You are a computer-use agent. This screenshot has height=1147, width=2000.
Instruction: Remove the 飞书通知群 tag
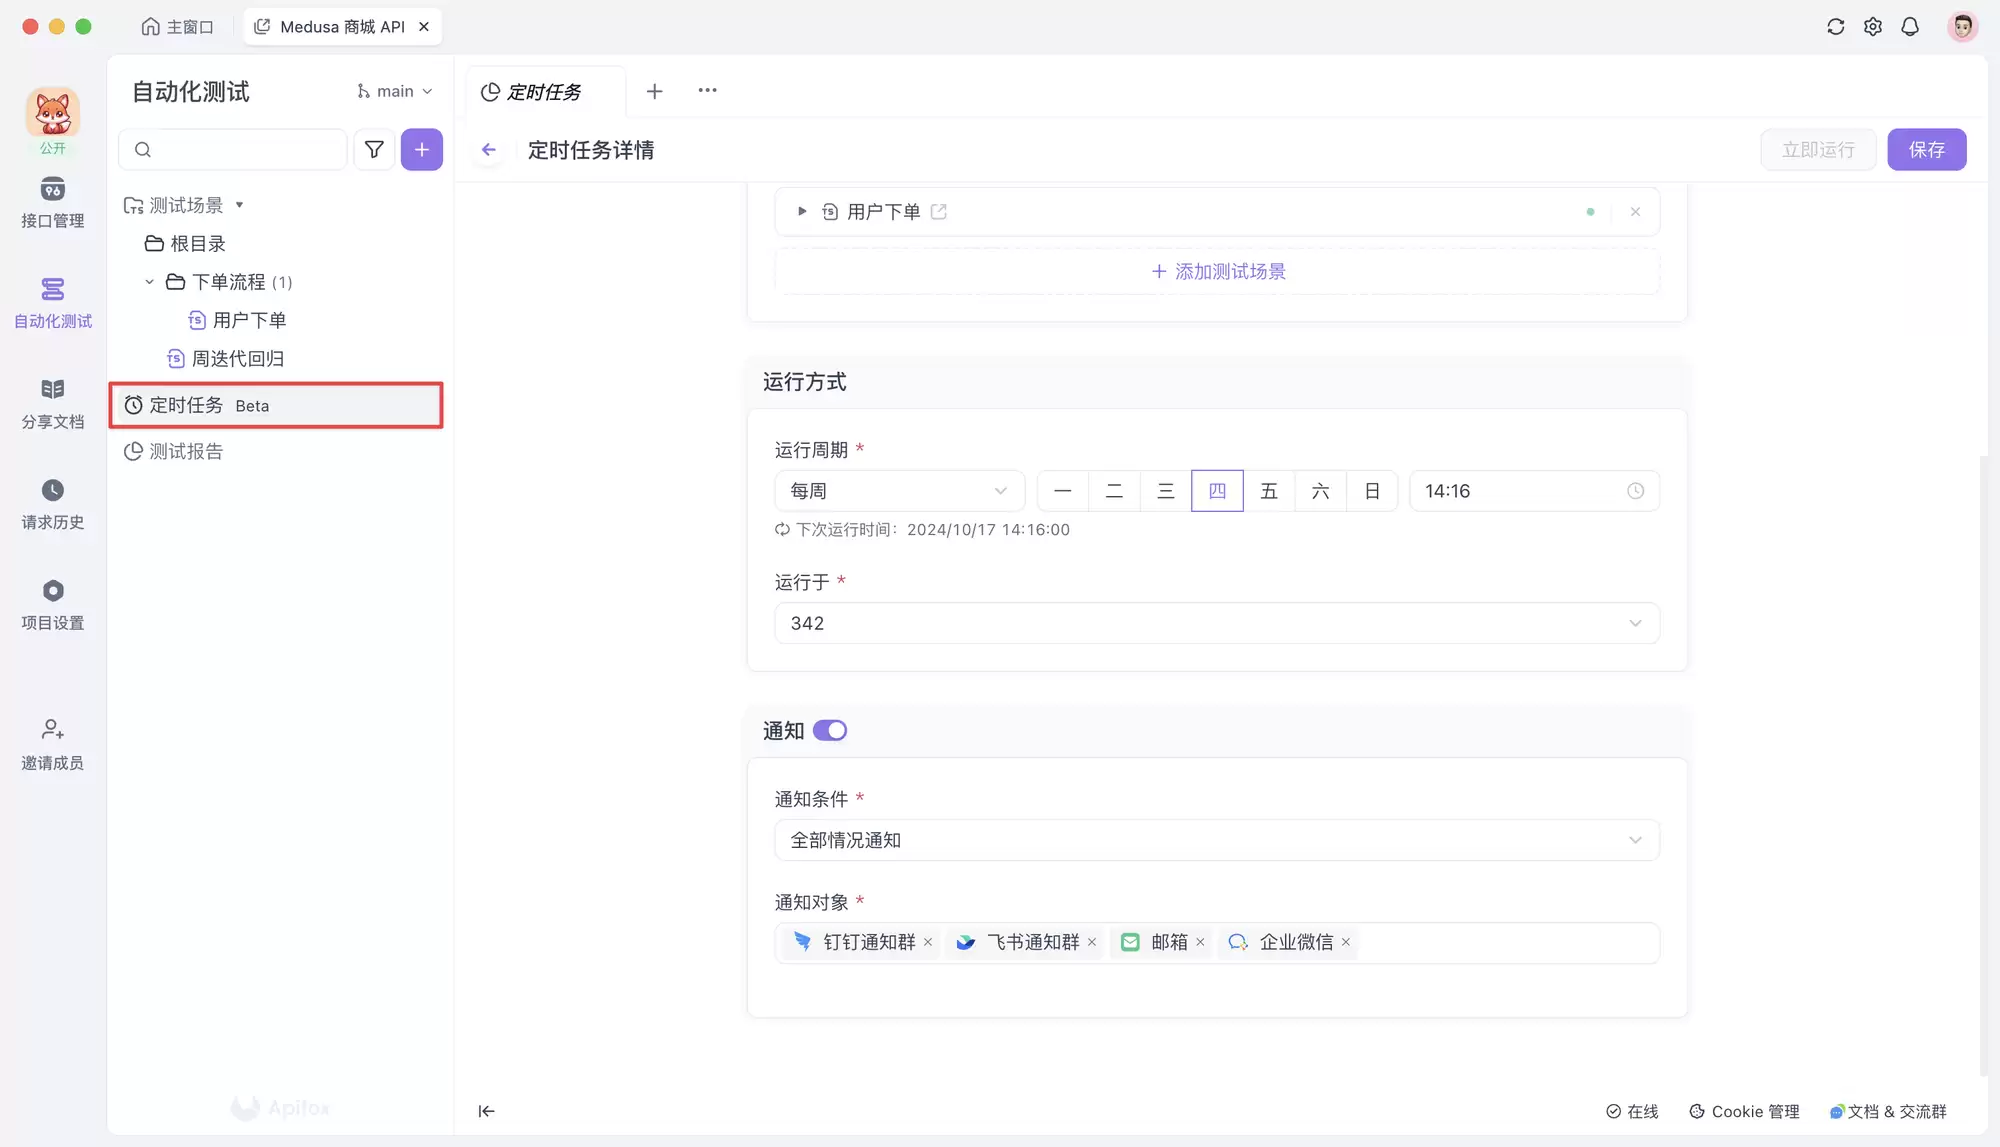coord(1092,942)
